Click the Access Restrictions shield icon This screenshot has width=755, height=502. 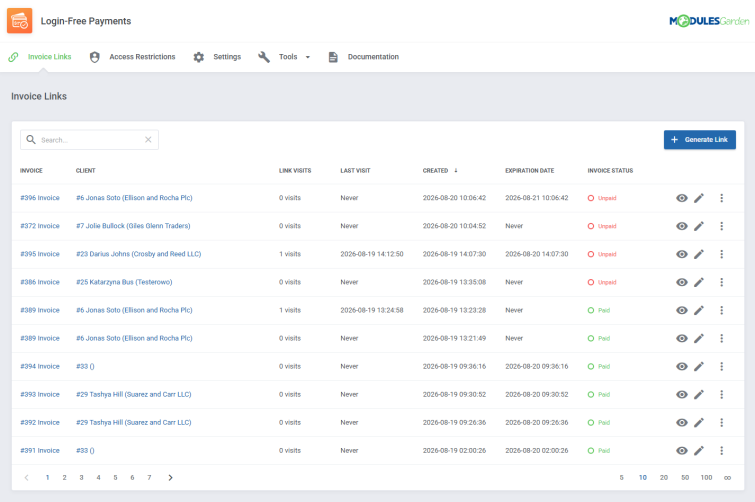[x=94, y=57]
